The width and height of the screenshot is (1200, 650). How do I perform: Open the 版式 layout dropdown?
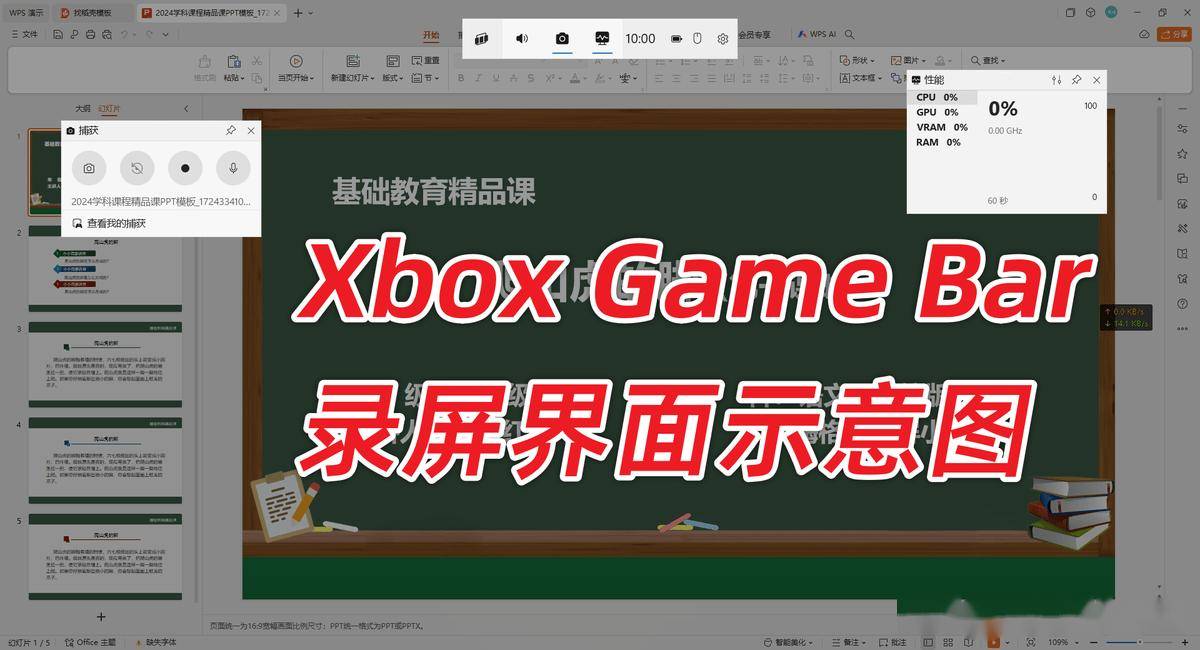[x=392, y=77]
